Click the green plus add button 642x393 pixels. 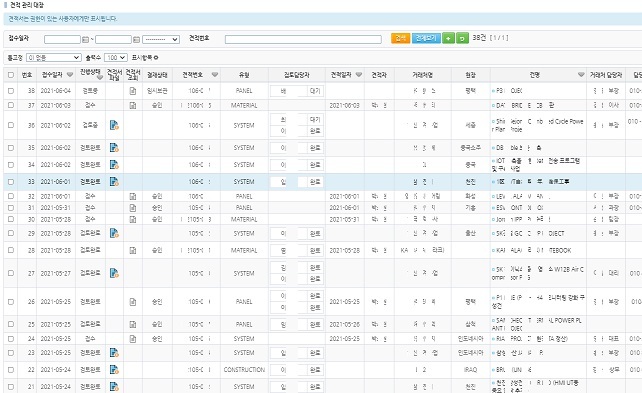(448, 38)
